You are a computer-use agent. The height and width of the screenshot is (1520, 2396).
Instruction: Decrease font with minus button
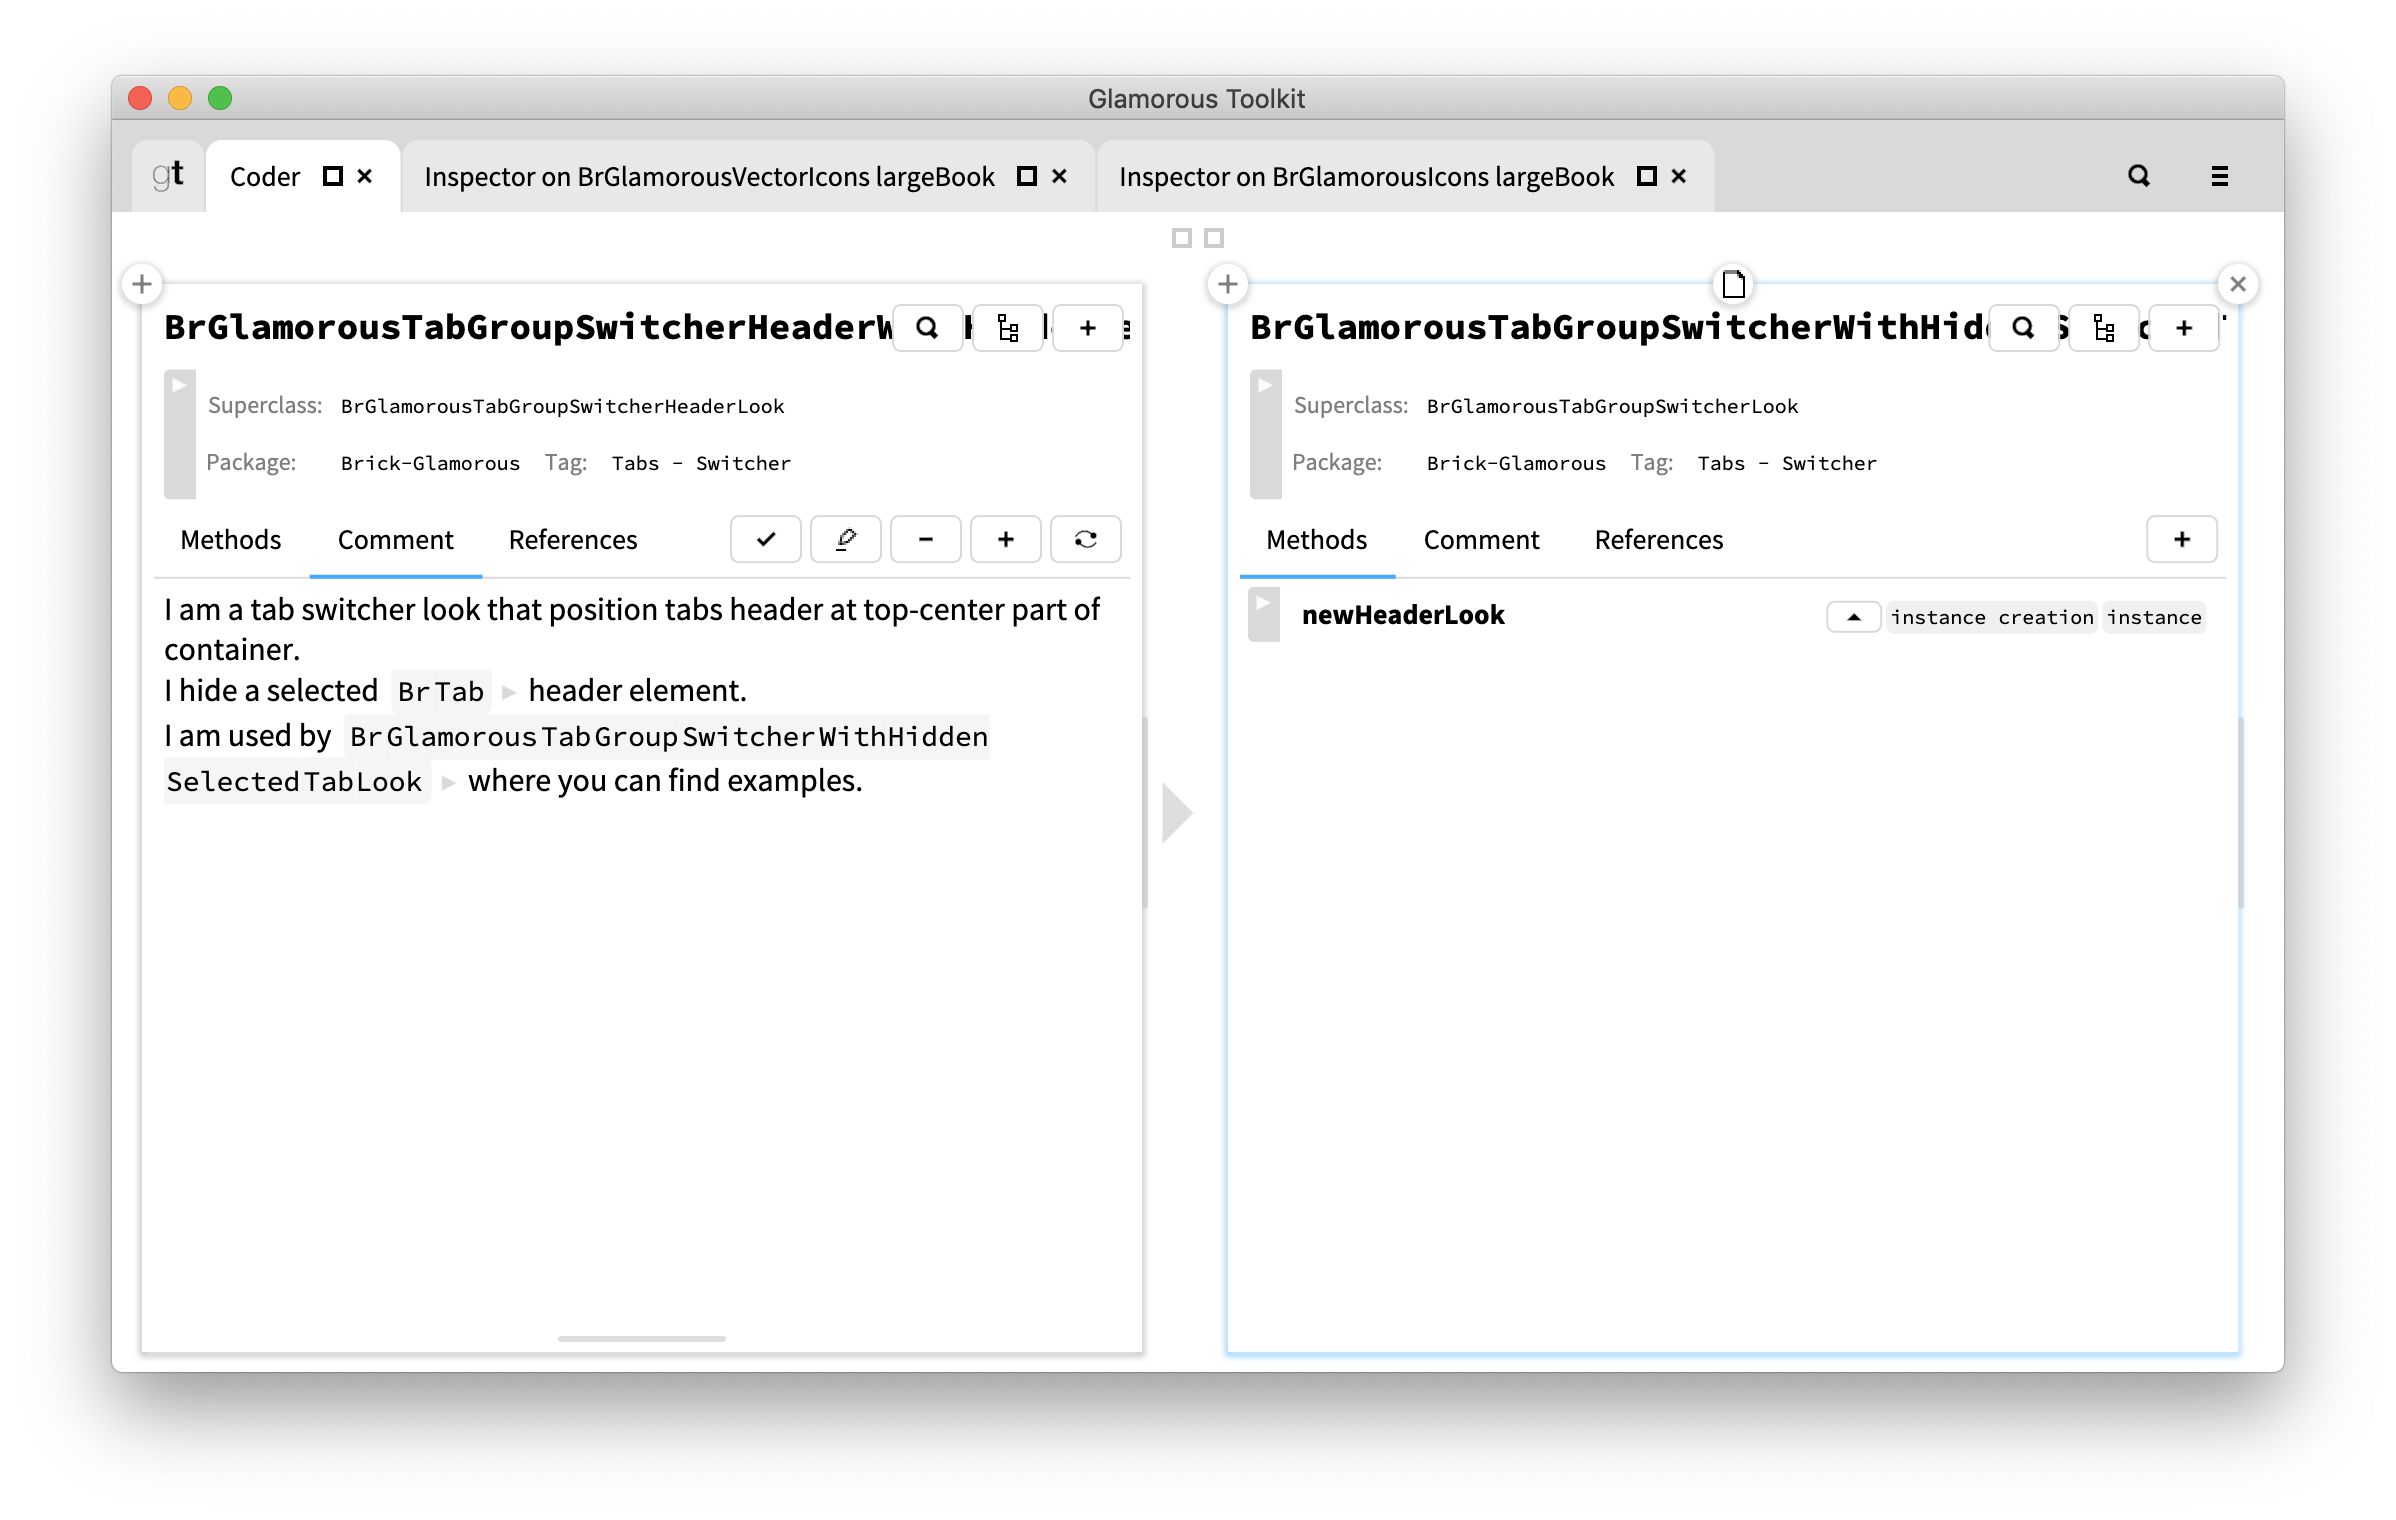[926, 540]
